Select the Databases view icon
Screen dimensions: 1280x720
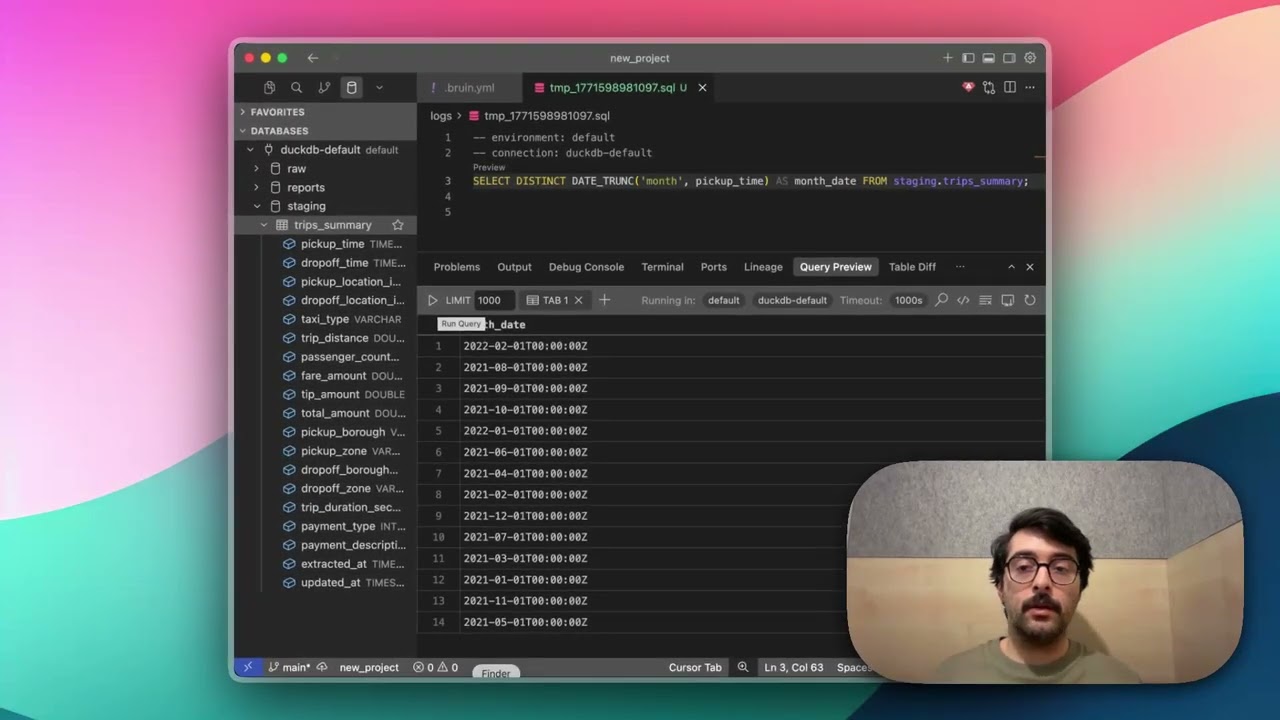coord(351,88)
